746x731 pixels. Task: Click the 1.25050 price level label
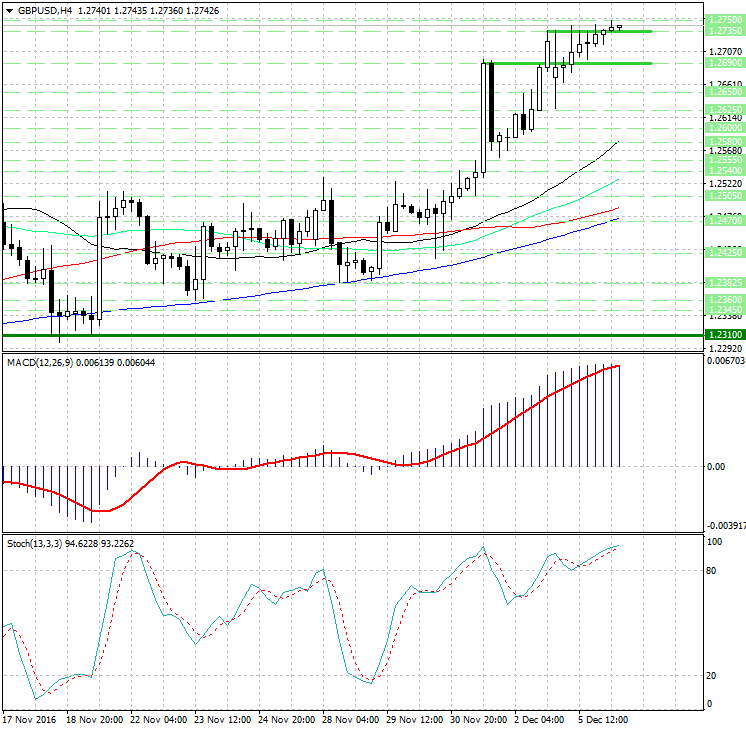[725, 196]
